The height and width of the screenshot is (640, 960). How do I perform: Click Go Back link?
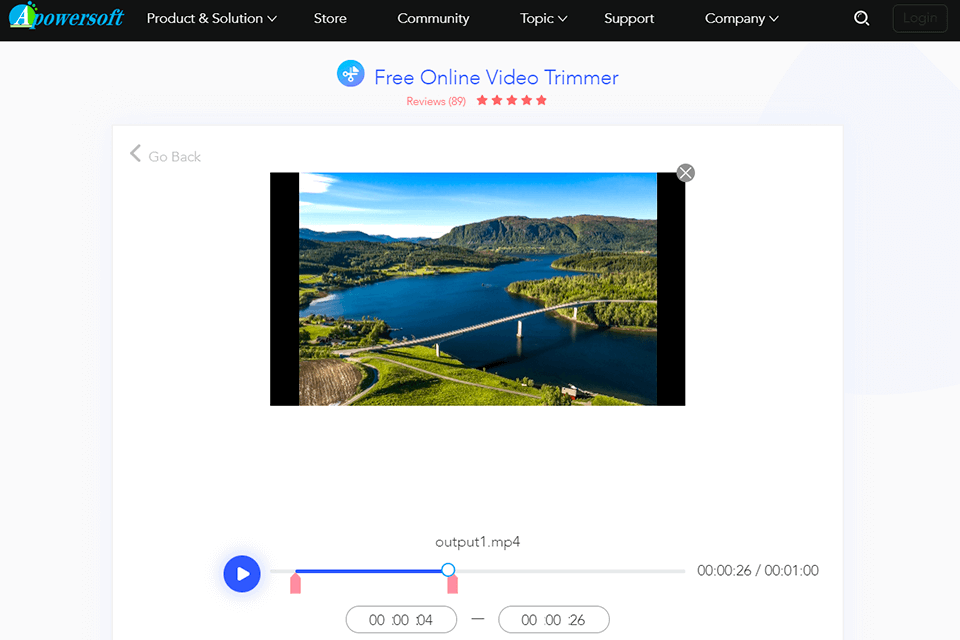pos(174,157)
